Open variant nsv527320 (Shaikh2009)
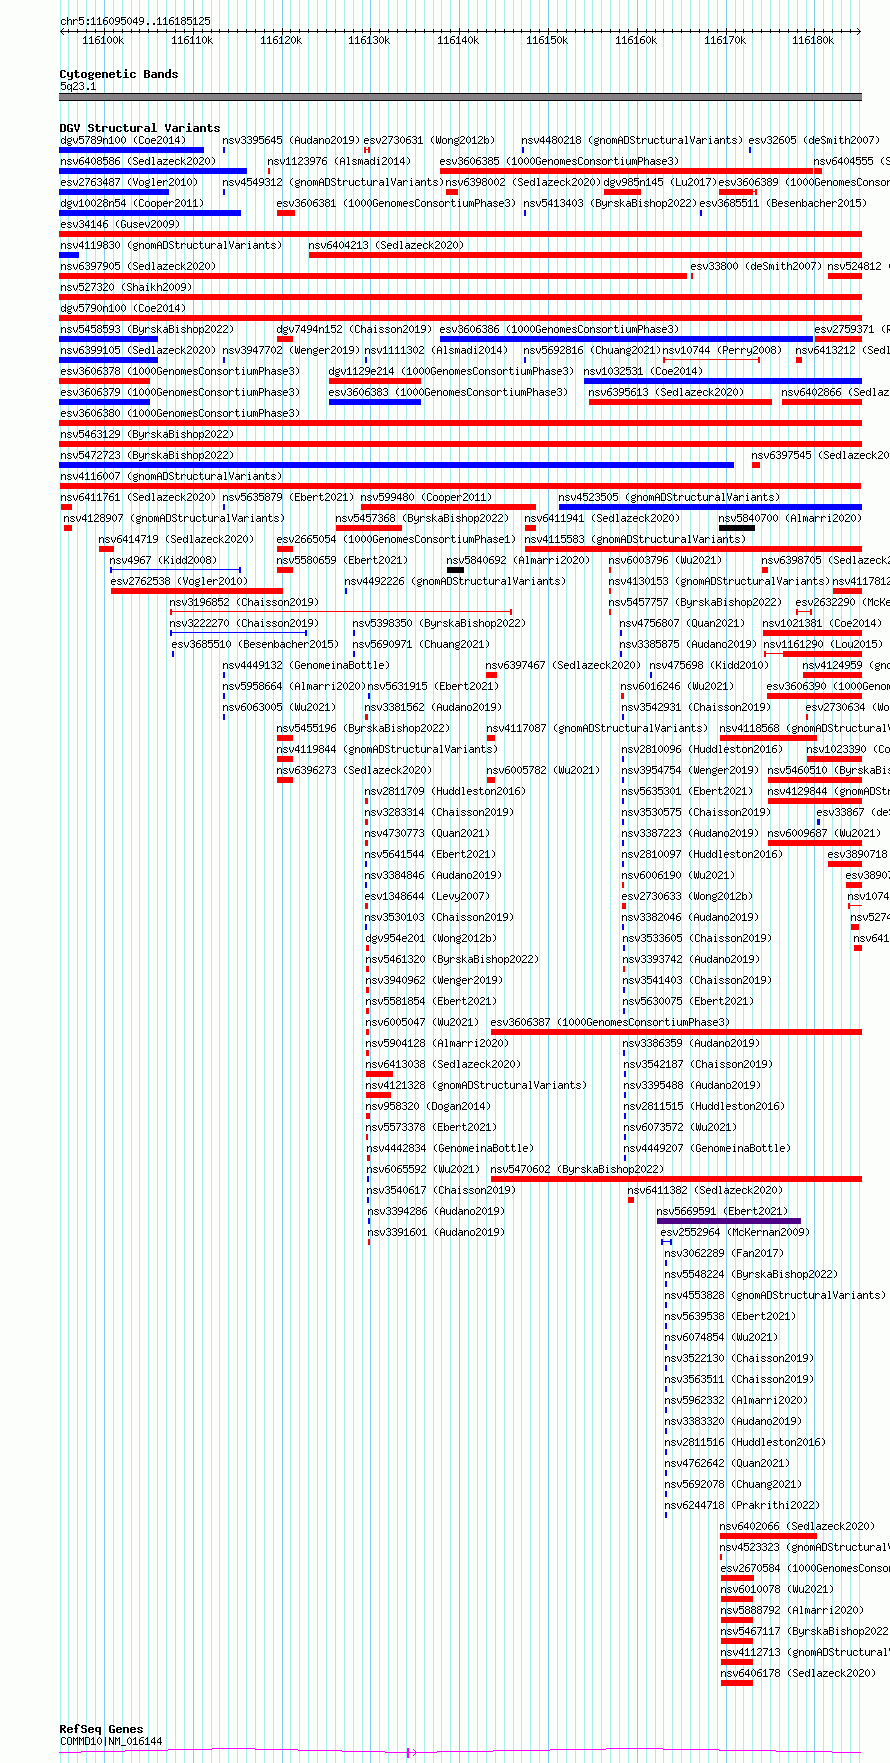Viewport: 890px width, 1763px height. point(124,287)
